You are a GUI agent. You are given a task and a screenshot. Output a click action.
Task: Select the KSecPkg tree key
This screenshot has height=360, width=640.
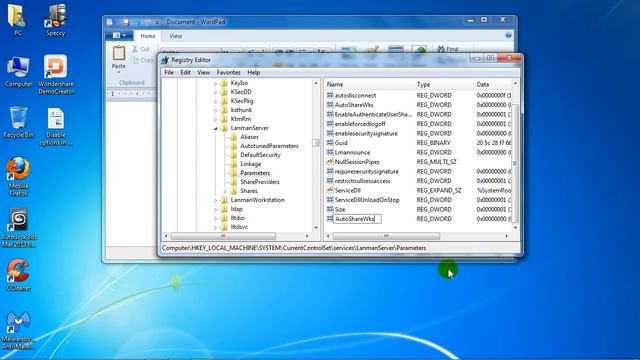coord(242,101)
